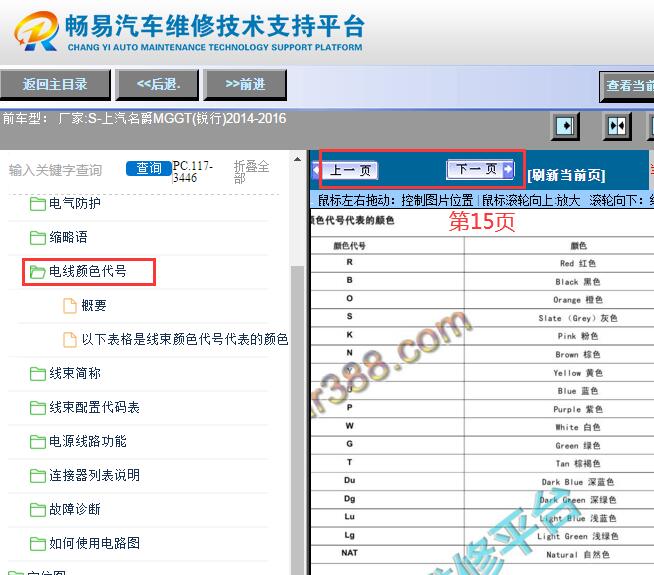The image size is (654, 575).
Task: Click the Slate (Grey) 灰色 cell
Action: click(578, 318)
